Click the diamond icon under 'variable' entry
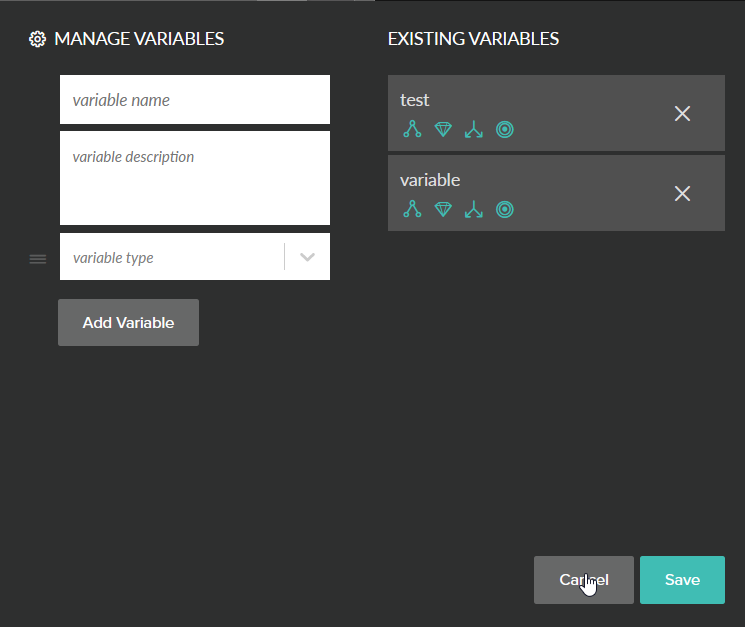The width and height of the screenshot is (745, 627). click(x=443, y=209)
